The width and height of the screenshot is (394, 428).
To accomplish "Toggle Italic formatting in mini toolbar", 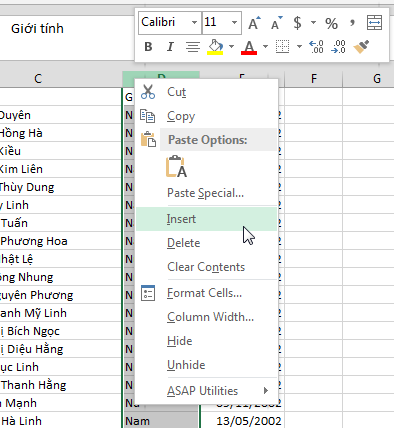I will tap(170, 47).
